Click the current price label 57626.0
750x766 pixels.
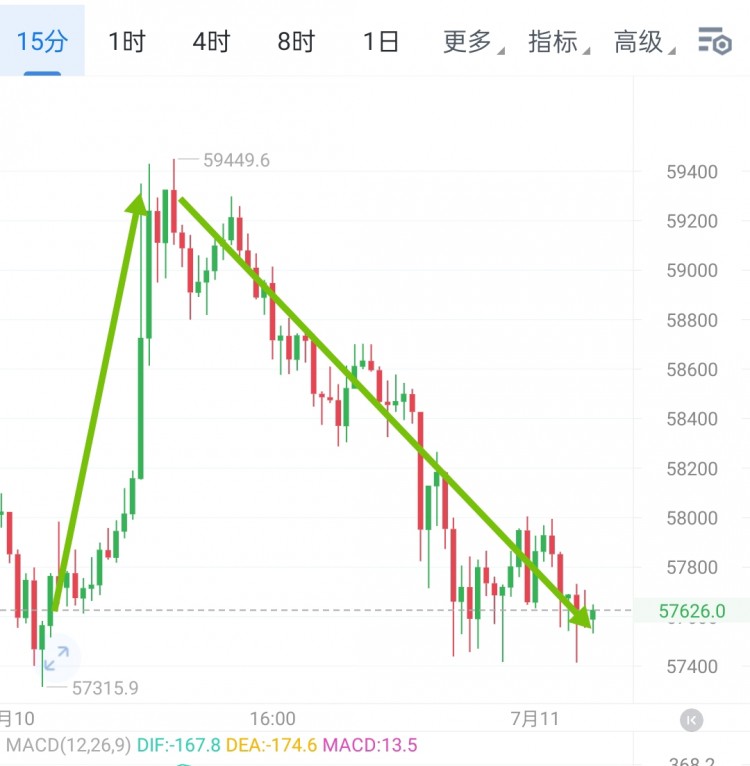click(691, 611)
